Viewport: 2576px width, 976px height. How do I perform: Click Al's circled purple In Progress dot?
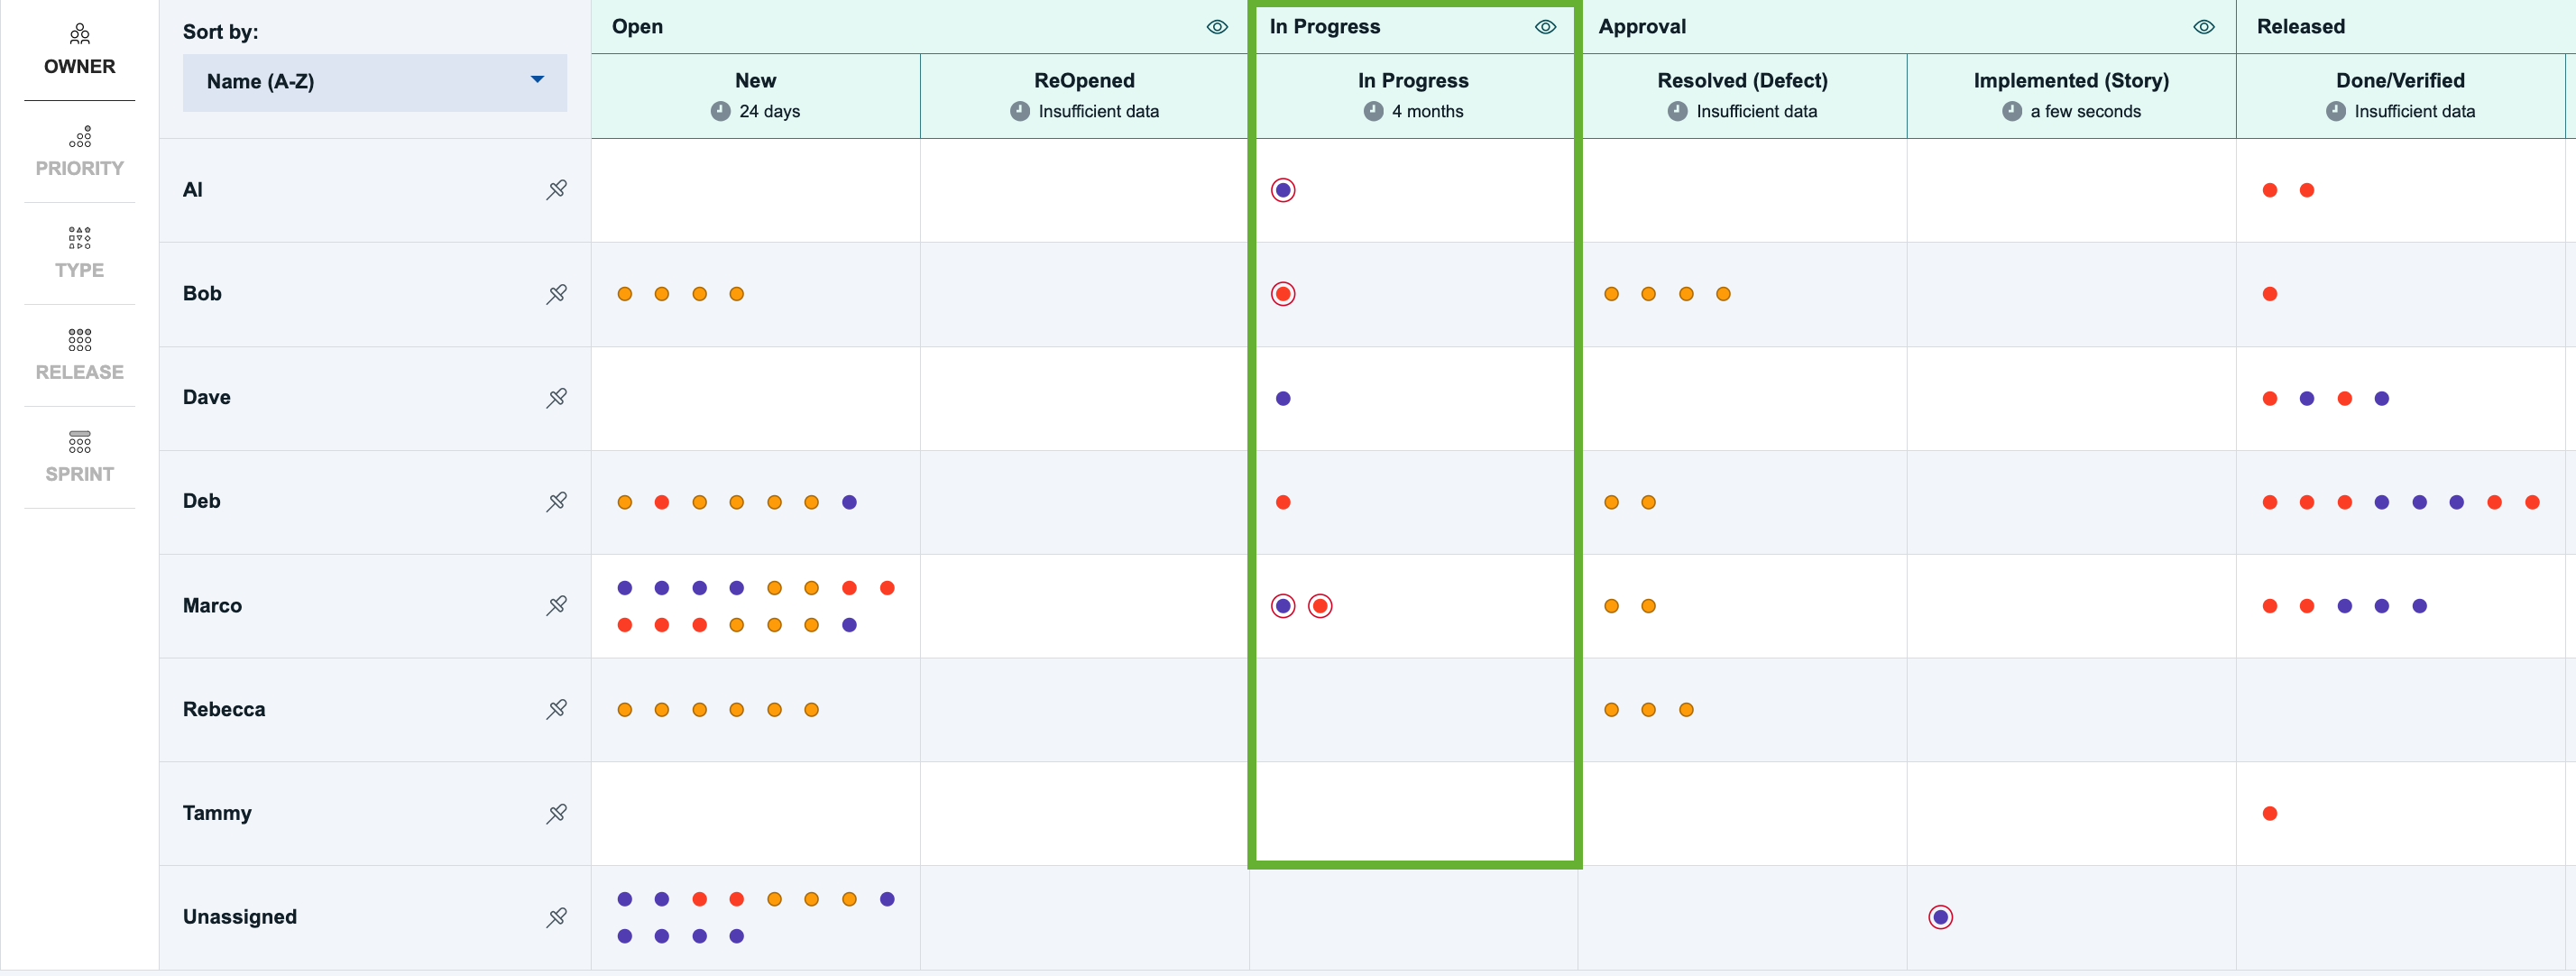tap(1283, 190)
